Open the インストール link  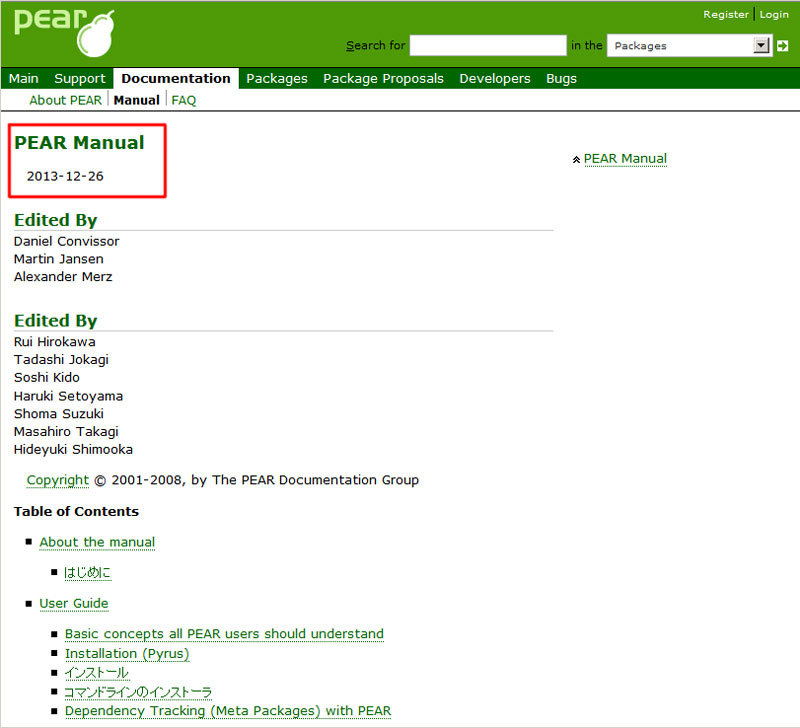tap(97, 673)
